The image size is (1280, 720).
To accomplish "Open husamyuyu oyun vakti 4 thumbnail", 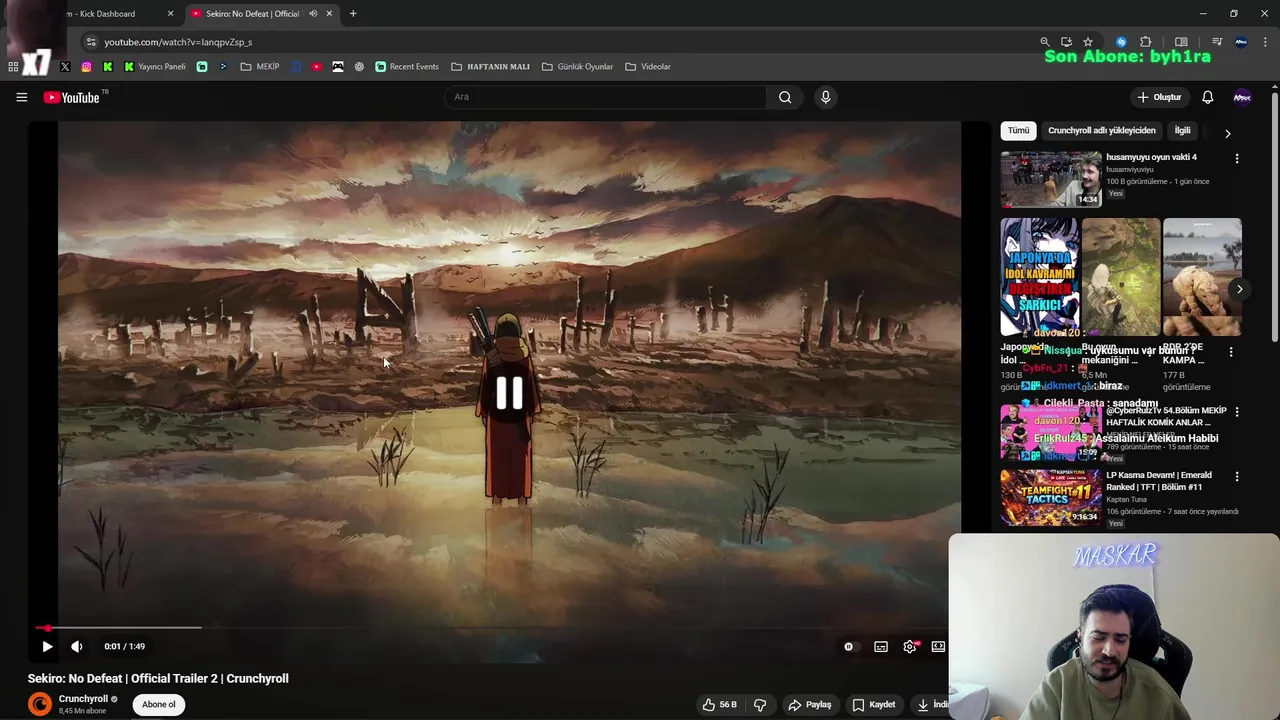I will point(1051,179).
